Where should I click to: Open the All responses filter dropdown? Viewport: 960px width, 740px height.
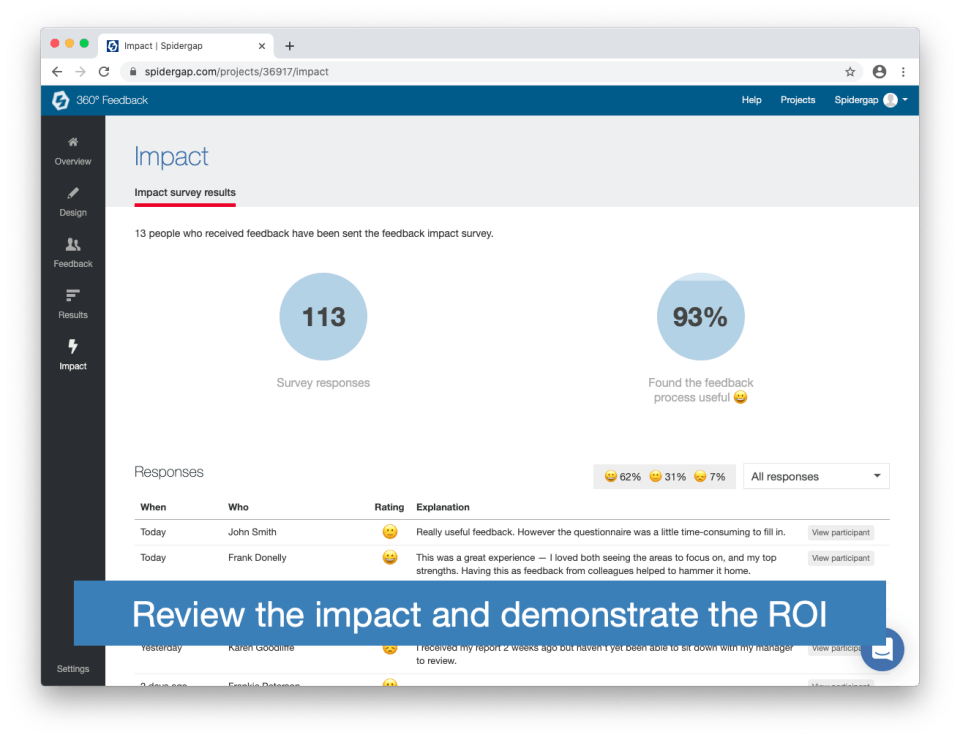pyautogui.click(x=816, y=476)
